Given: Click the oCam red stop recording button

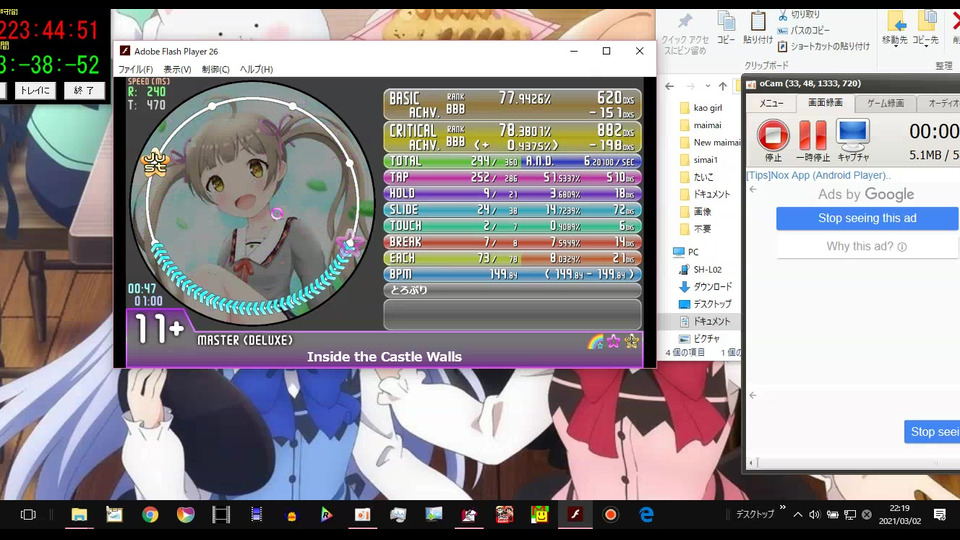Looking at the screenshot, I should [773, 135].
